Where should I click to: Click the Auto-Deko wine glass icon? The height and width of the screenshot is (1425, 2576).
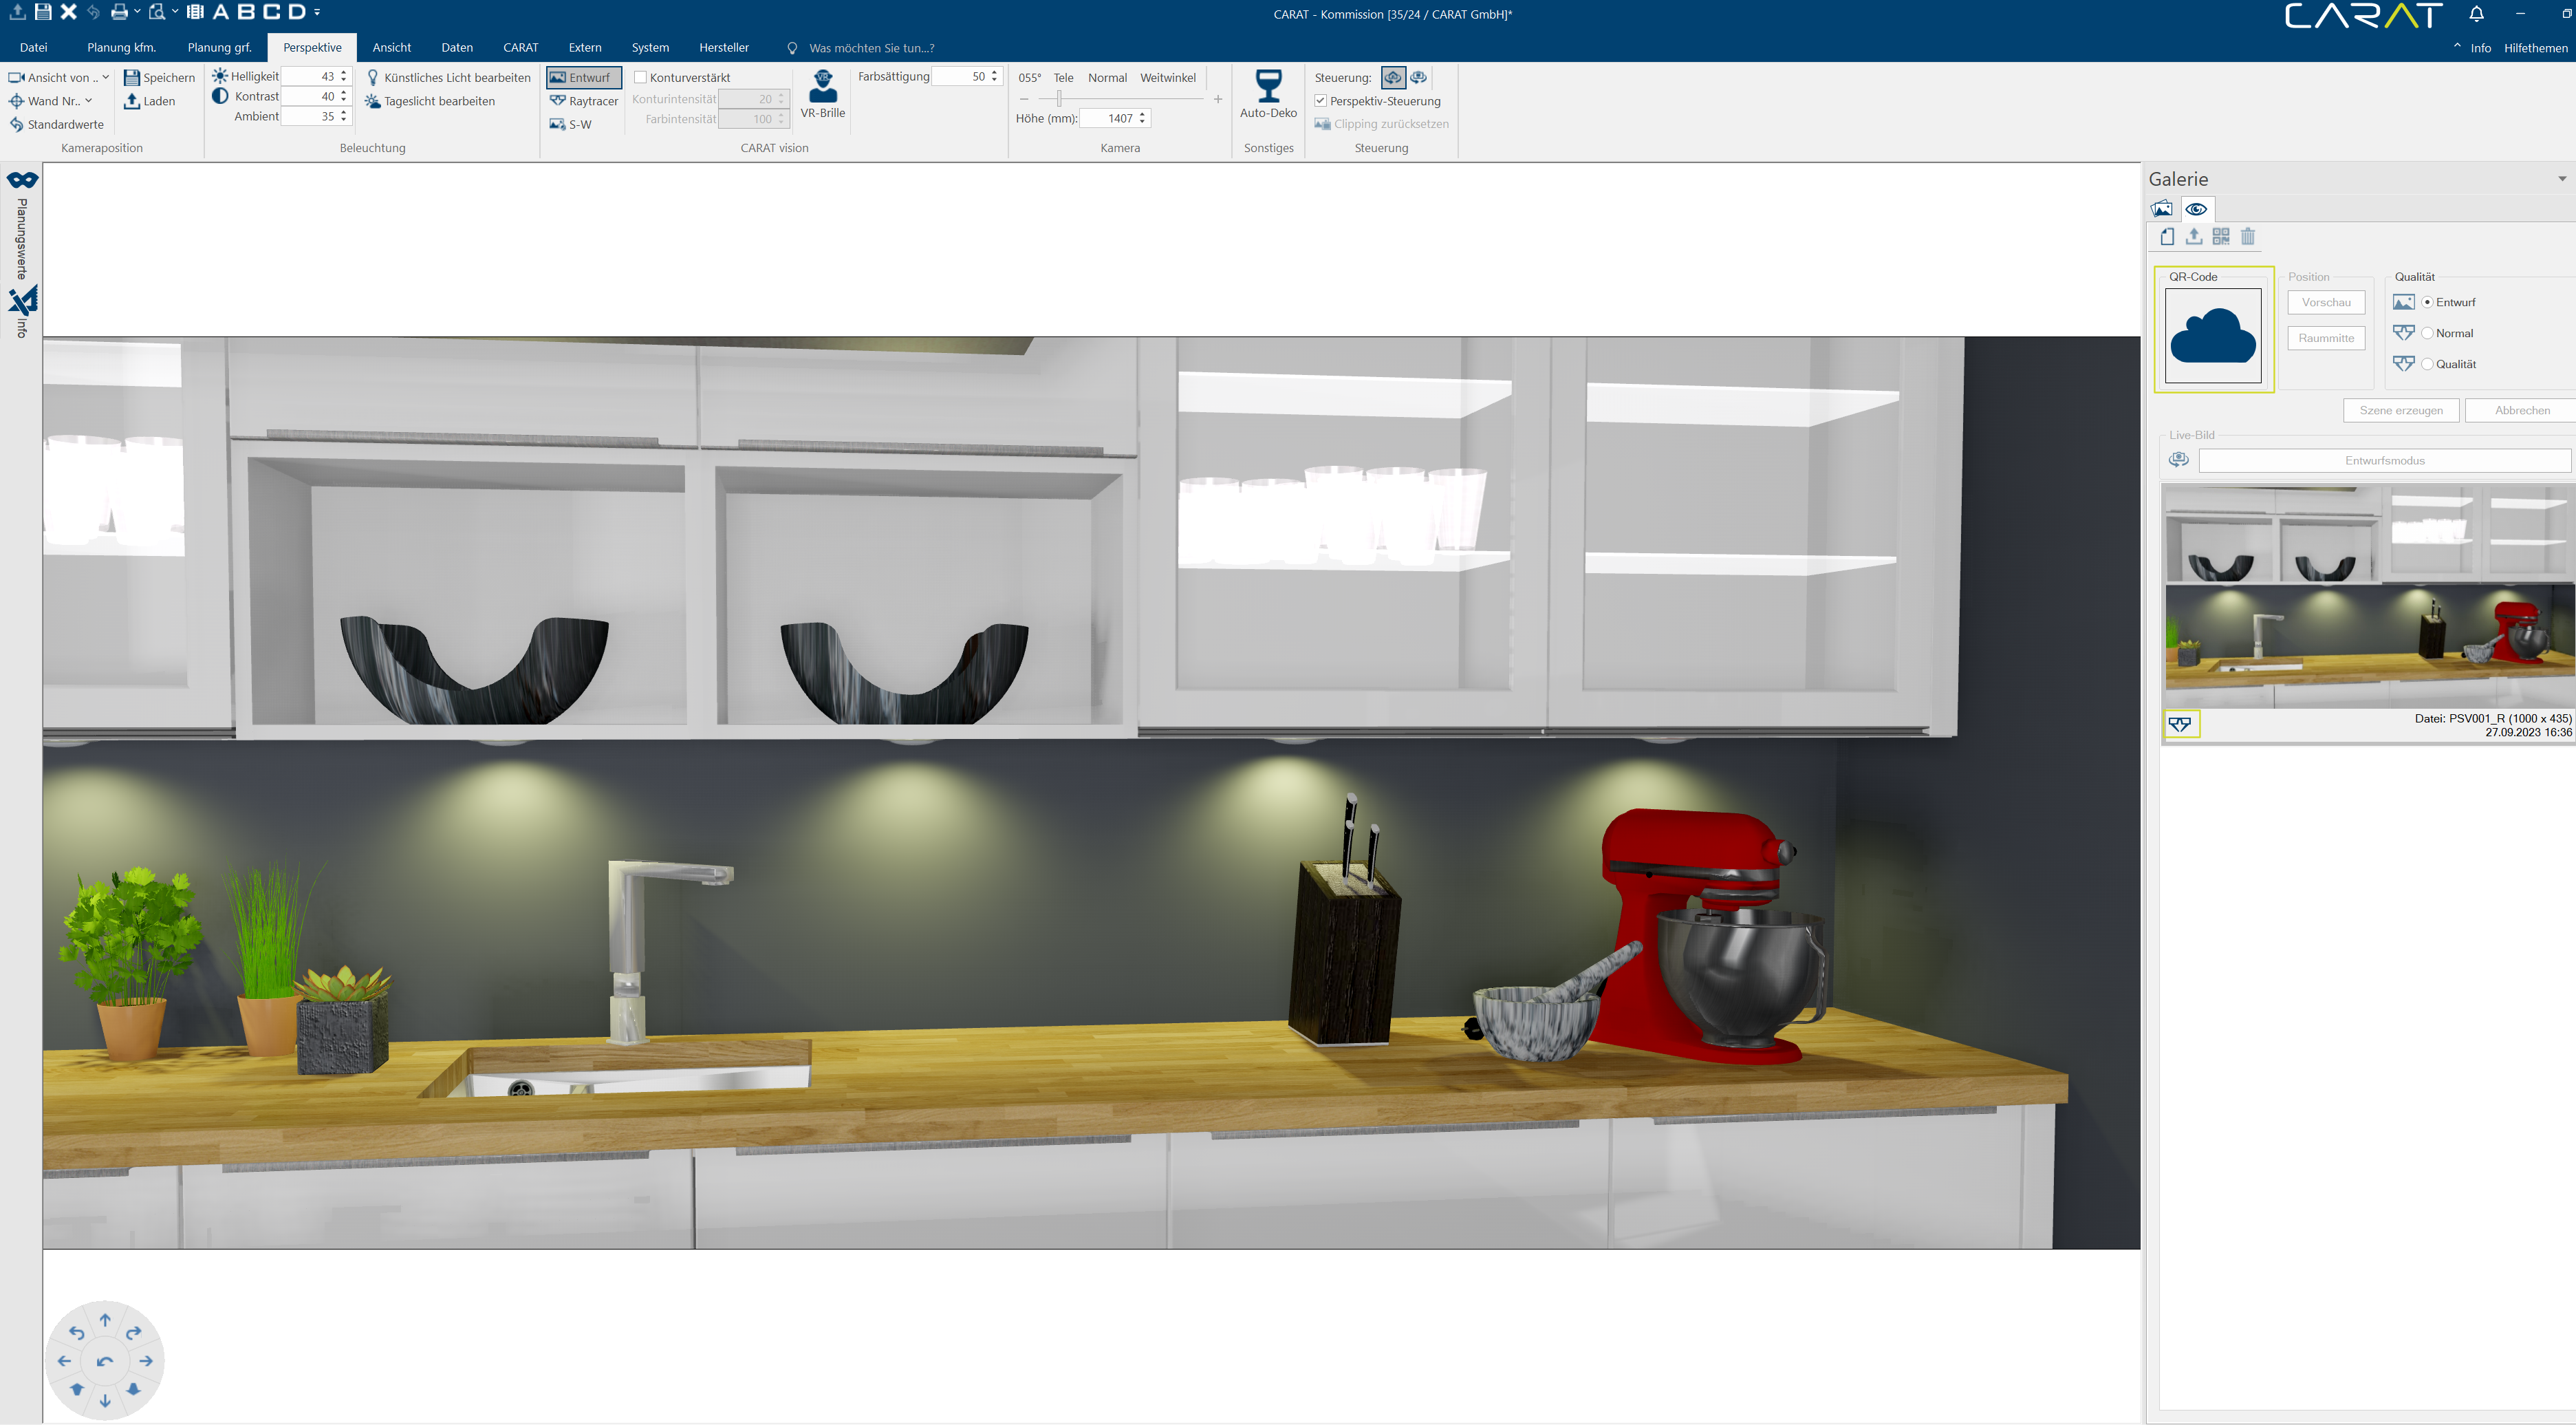[x=1268, y=87]
